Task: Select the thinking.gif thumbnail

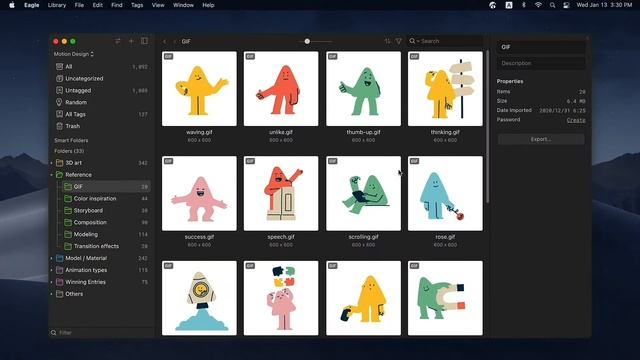Action: (445, 89)
